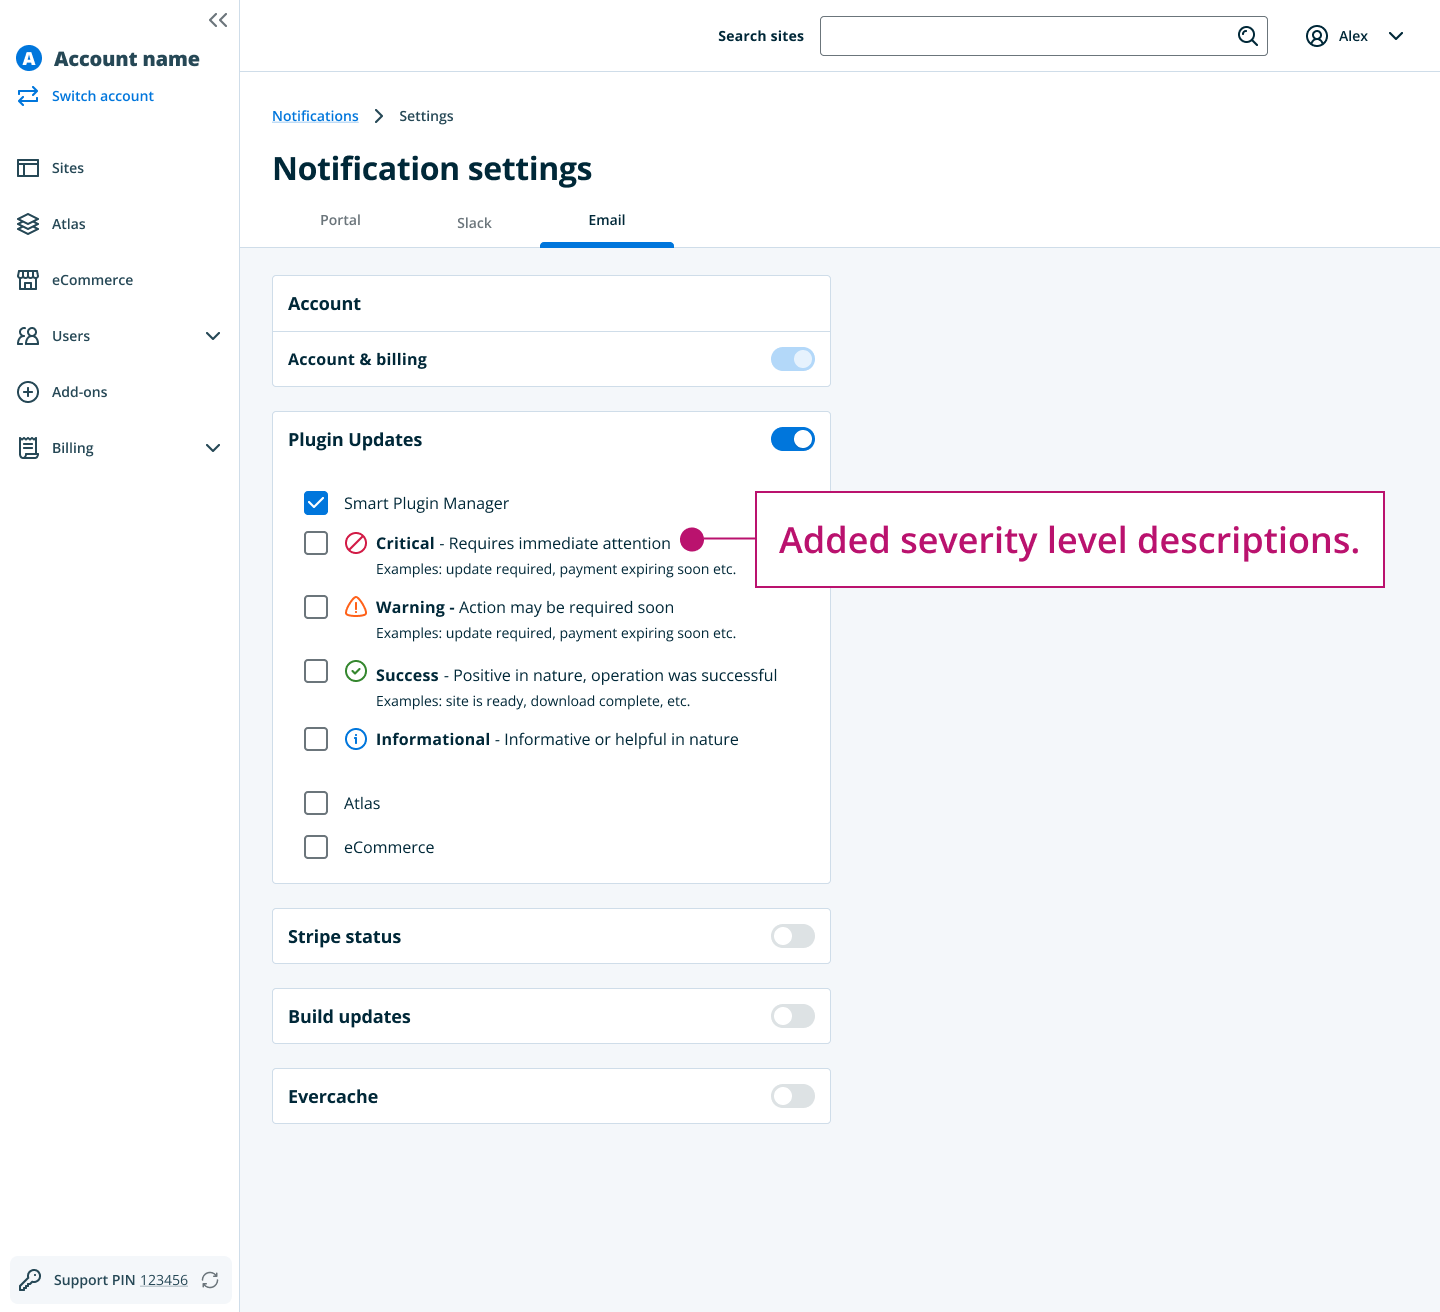
Task: Open Sites via its sidebar icon
Action: 28,168
